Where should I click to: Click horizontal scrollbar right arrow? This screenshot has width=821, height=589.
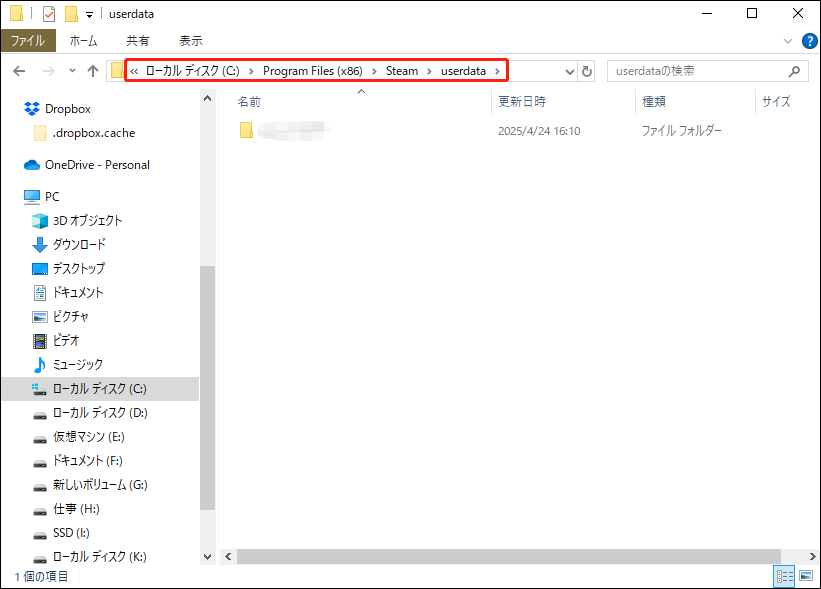[x=812, y=557]
